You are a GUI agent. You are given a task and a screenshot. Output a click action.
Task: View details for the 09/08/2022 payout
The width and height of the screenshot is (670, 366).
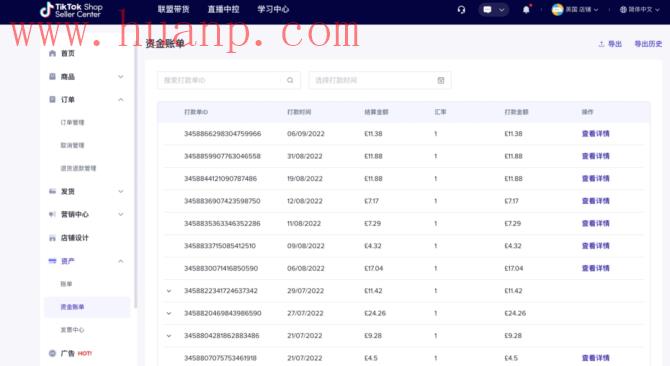(x=596, y=246)
